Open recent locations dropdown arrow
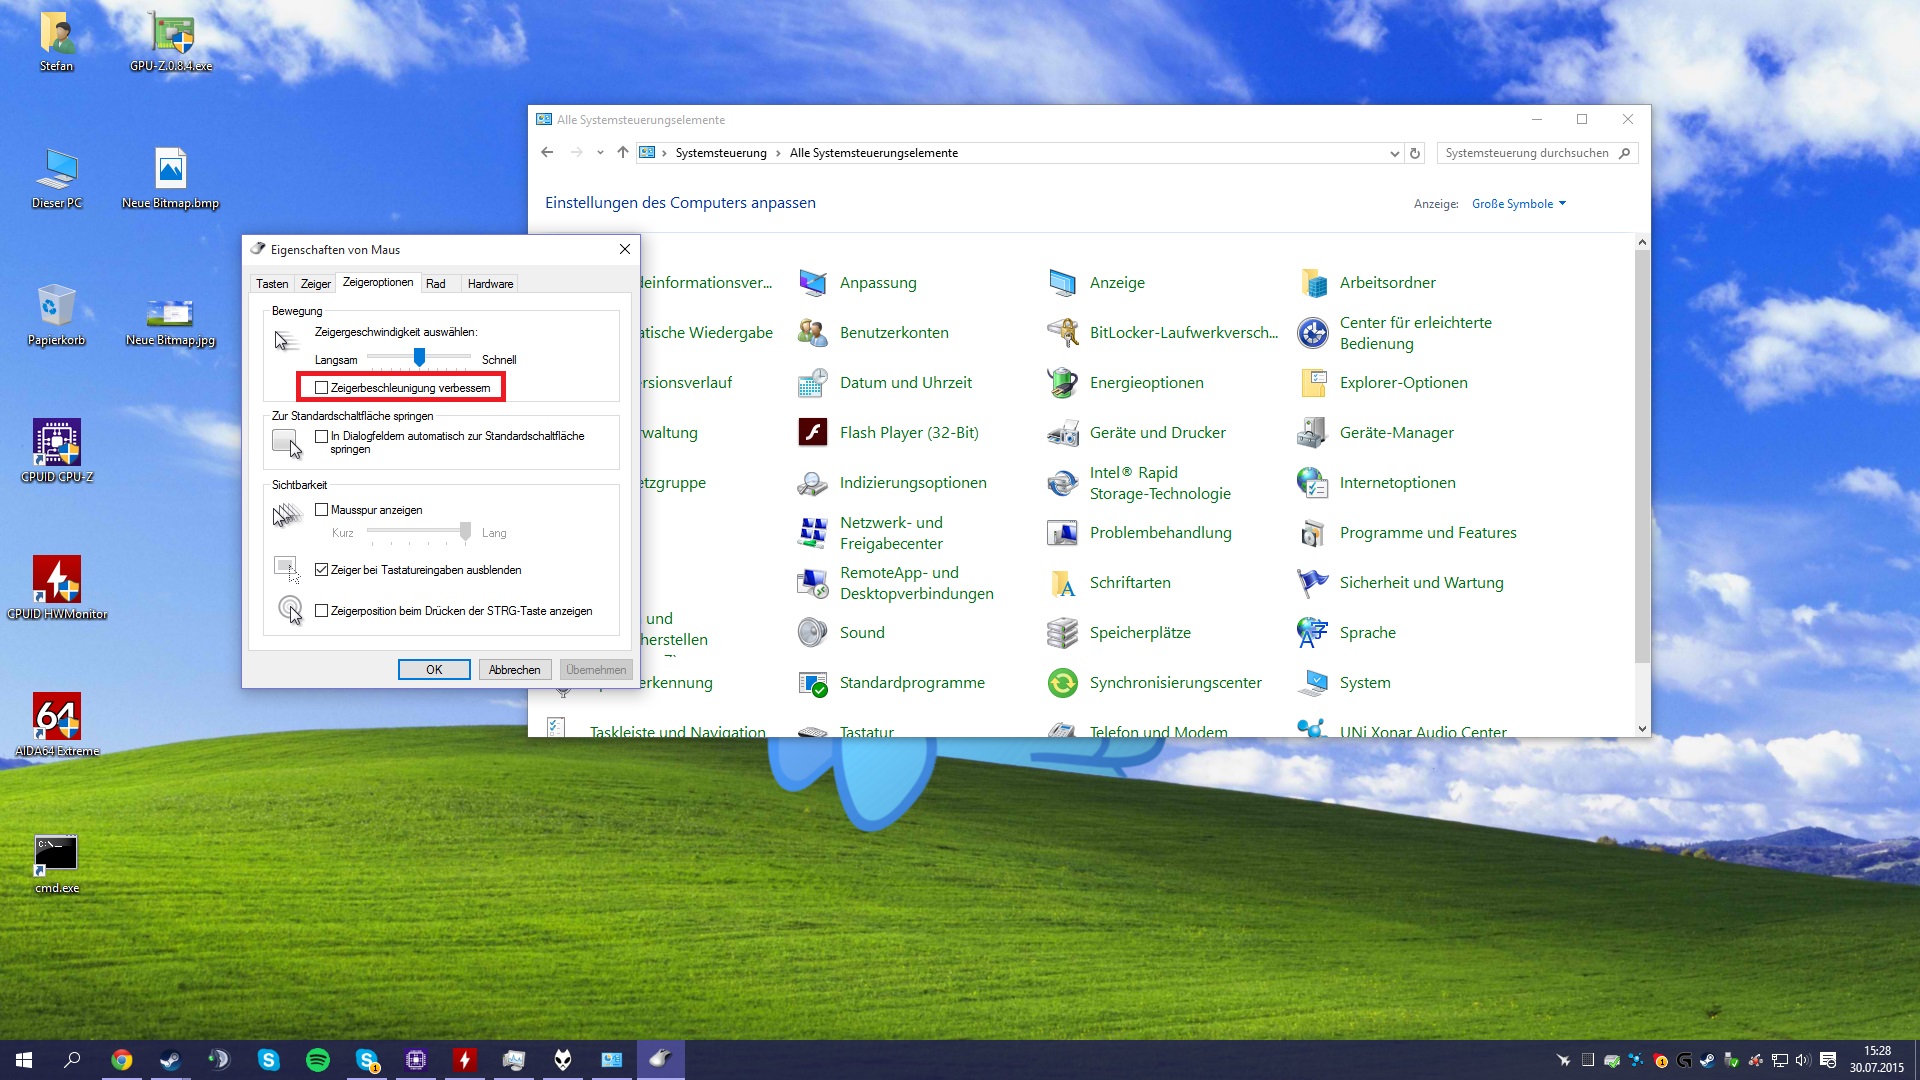 pyautogui.click(x=600, y=153)
